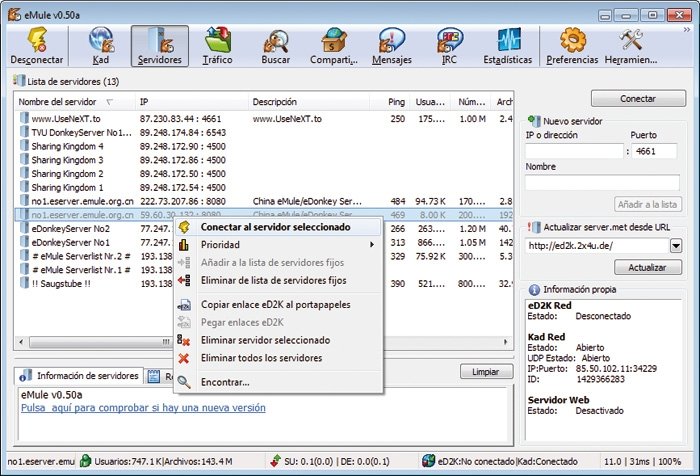Click the IP o dirección input field
The width and height of the screenshot is (700, 476).
coord(574,151)
